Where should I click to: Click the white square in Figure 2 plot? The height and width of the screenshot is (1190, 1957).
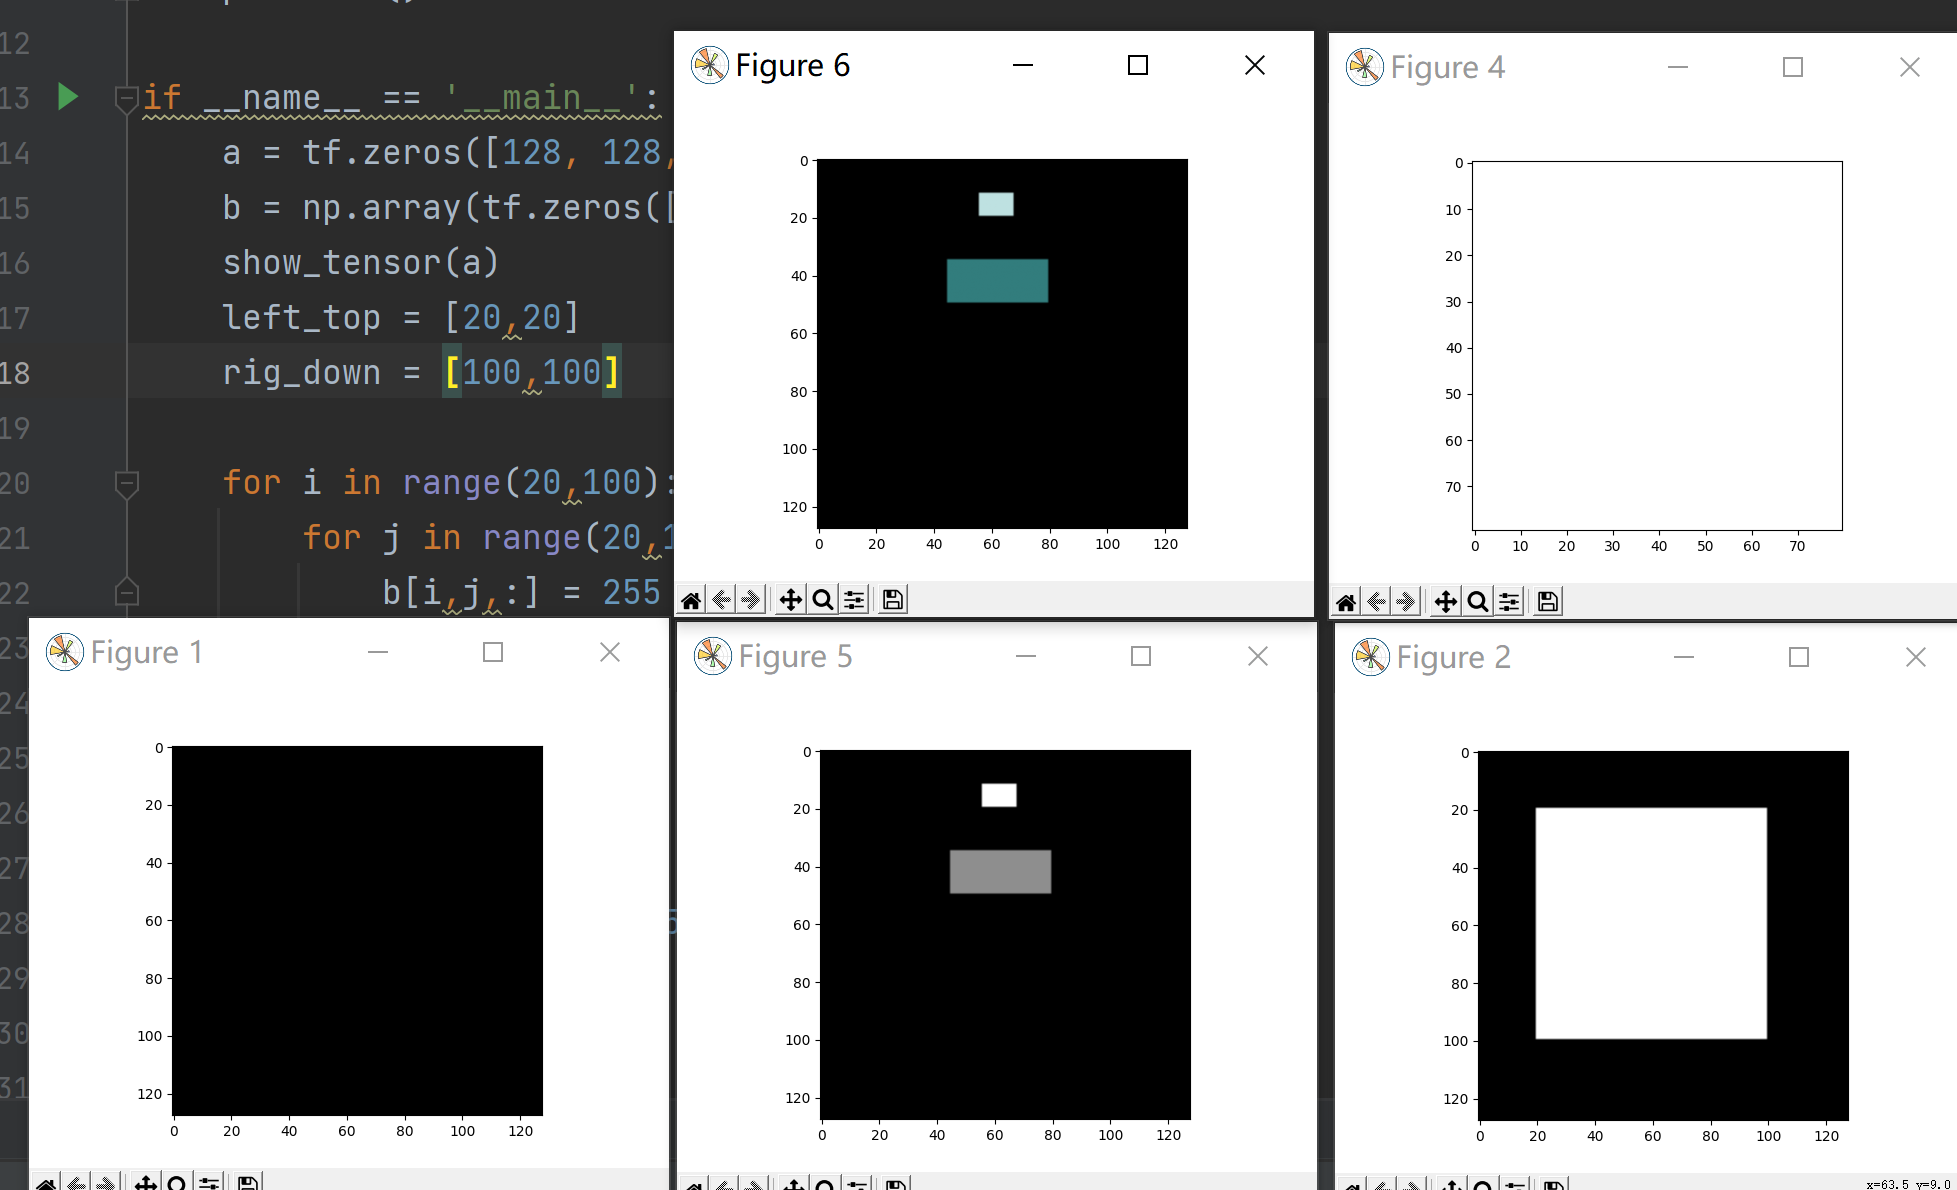pos(1651,923)
